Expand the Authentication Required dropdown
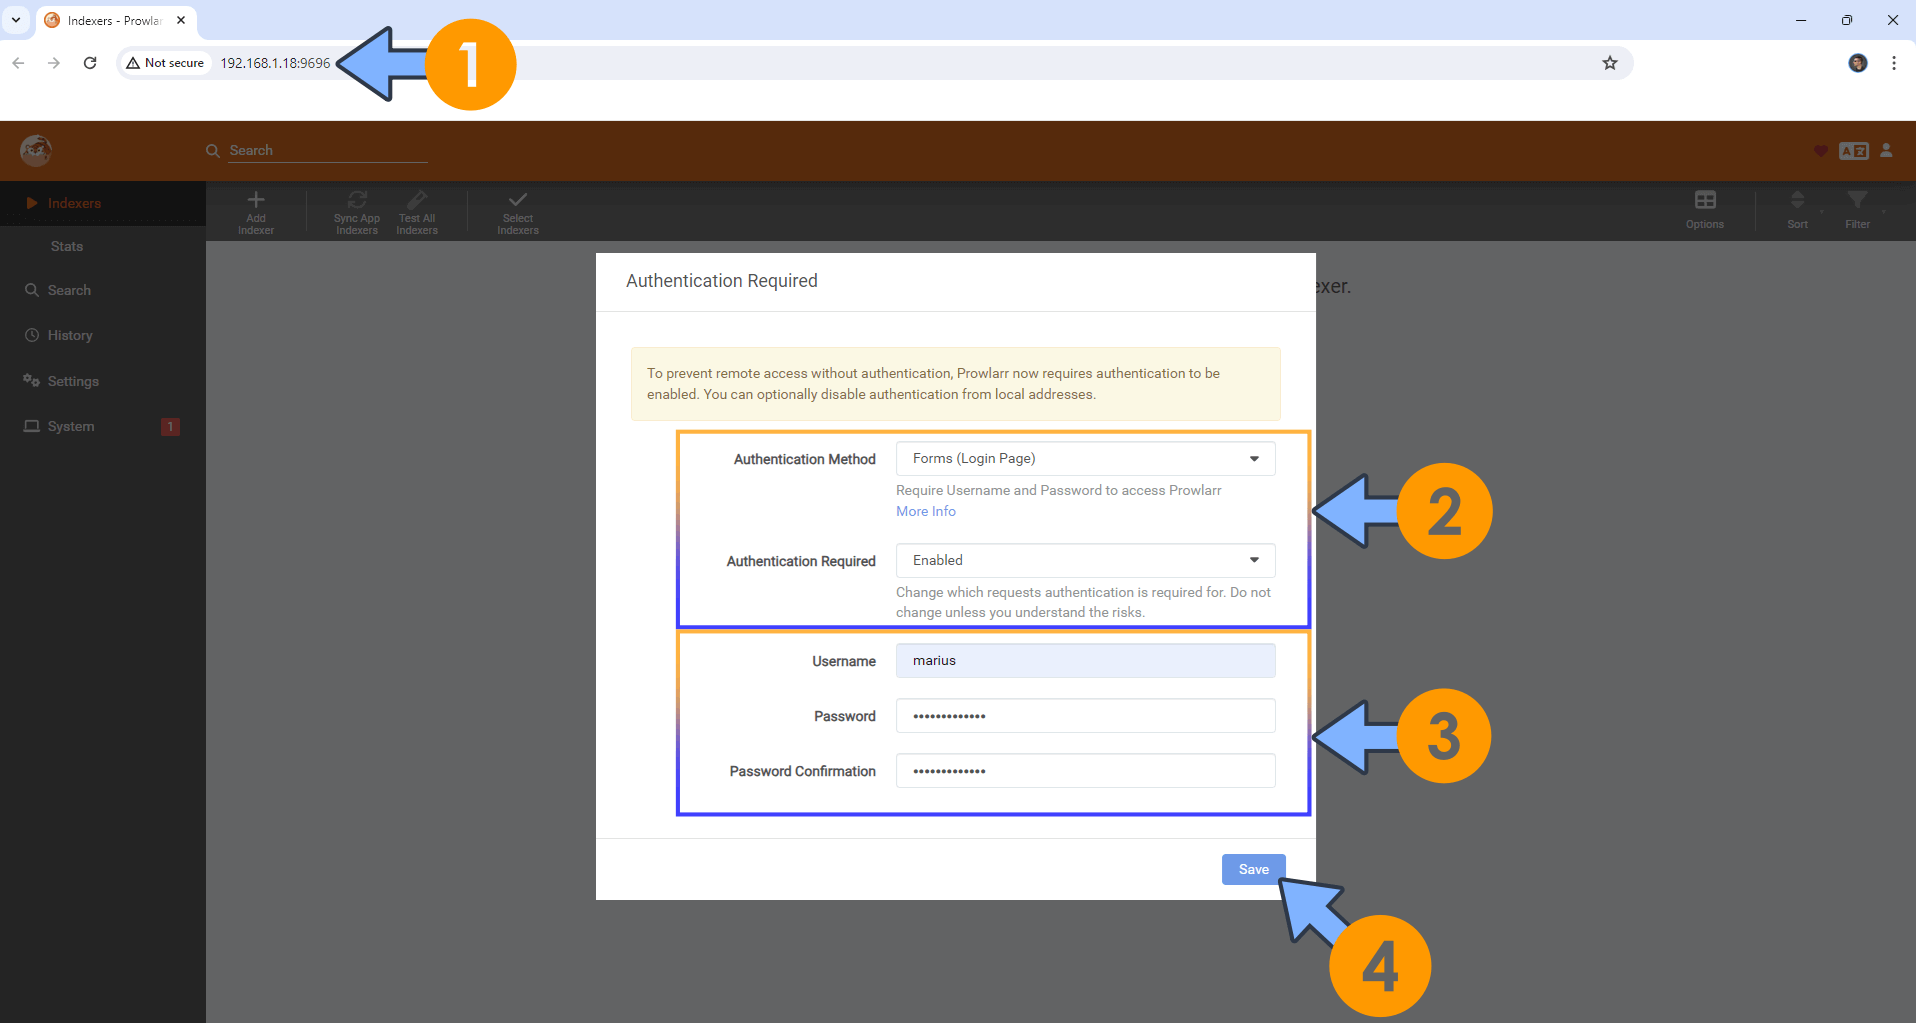 (1085, 561)
